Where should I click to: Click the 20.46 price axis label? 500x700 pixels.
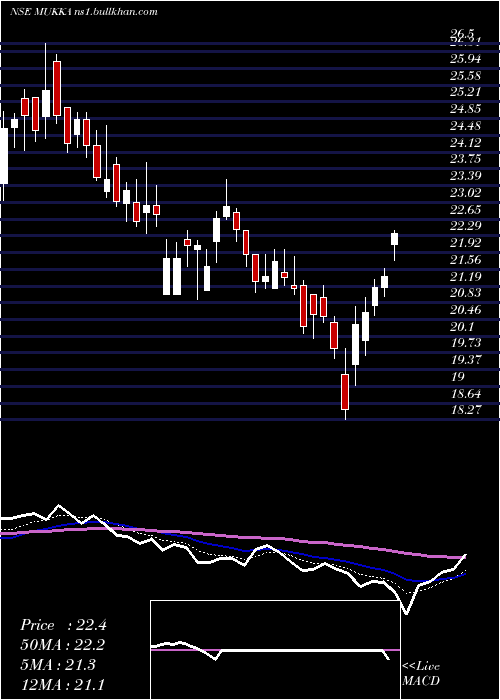pos(465,311)
